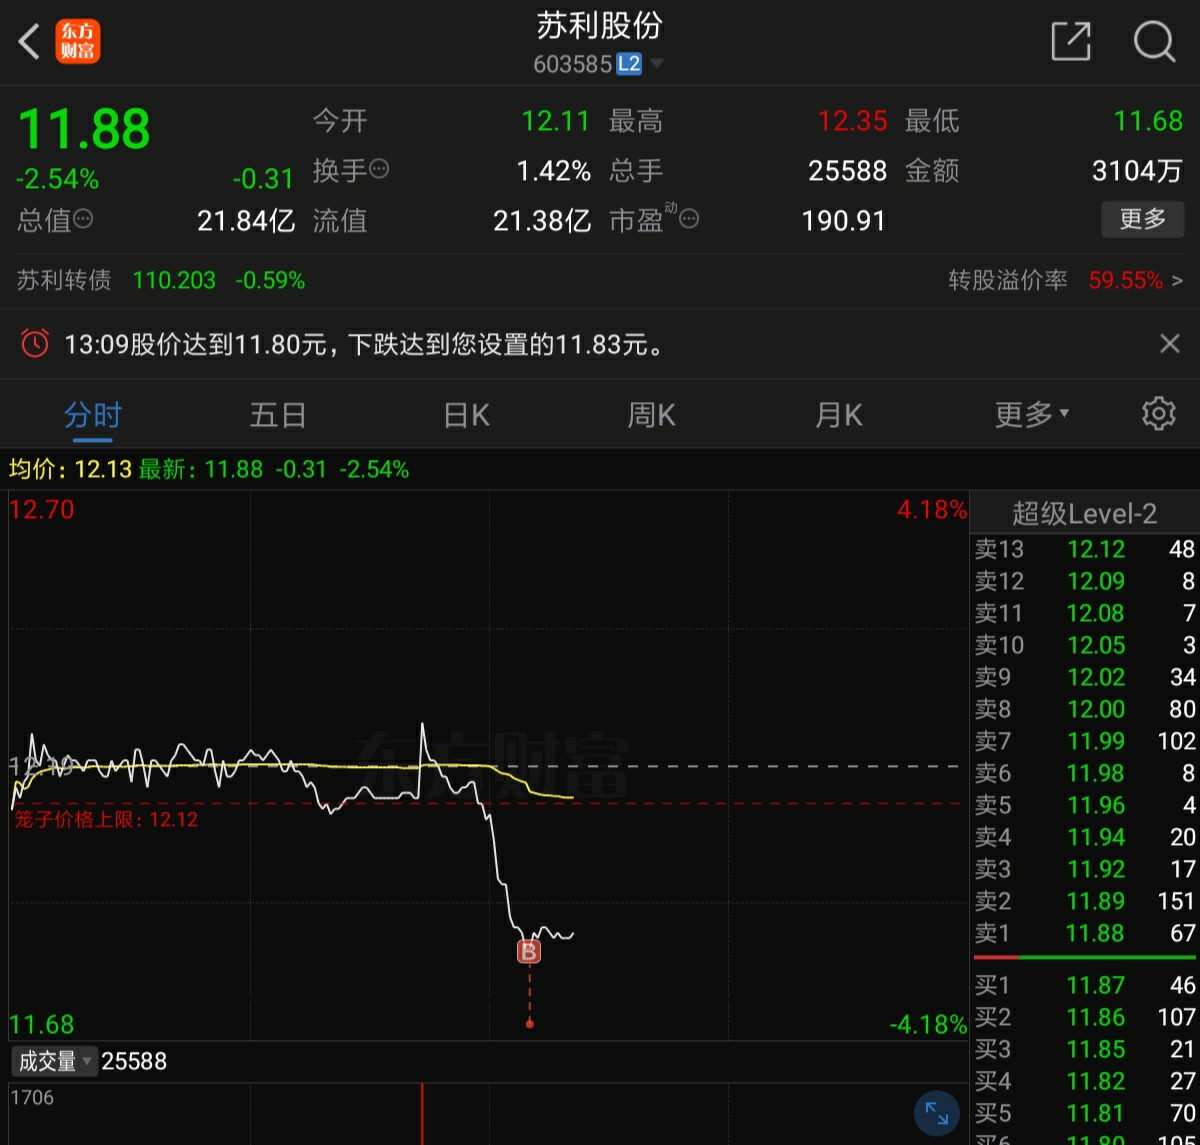Expand the 更多 chart period dropdown
Image resolution: width=1200 pixels, height=1145 pixels.
1032,415
